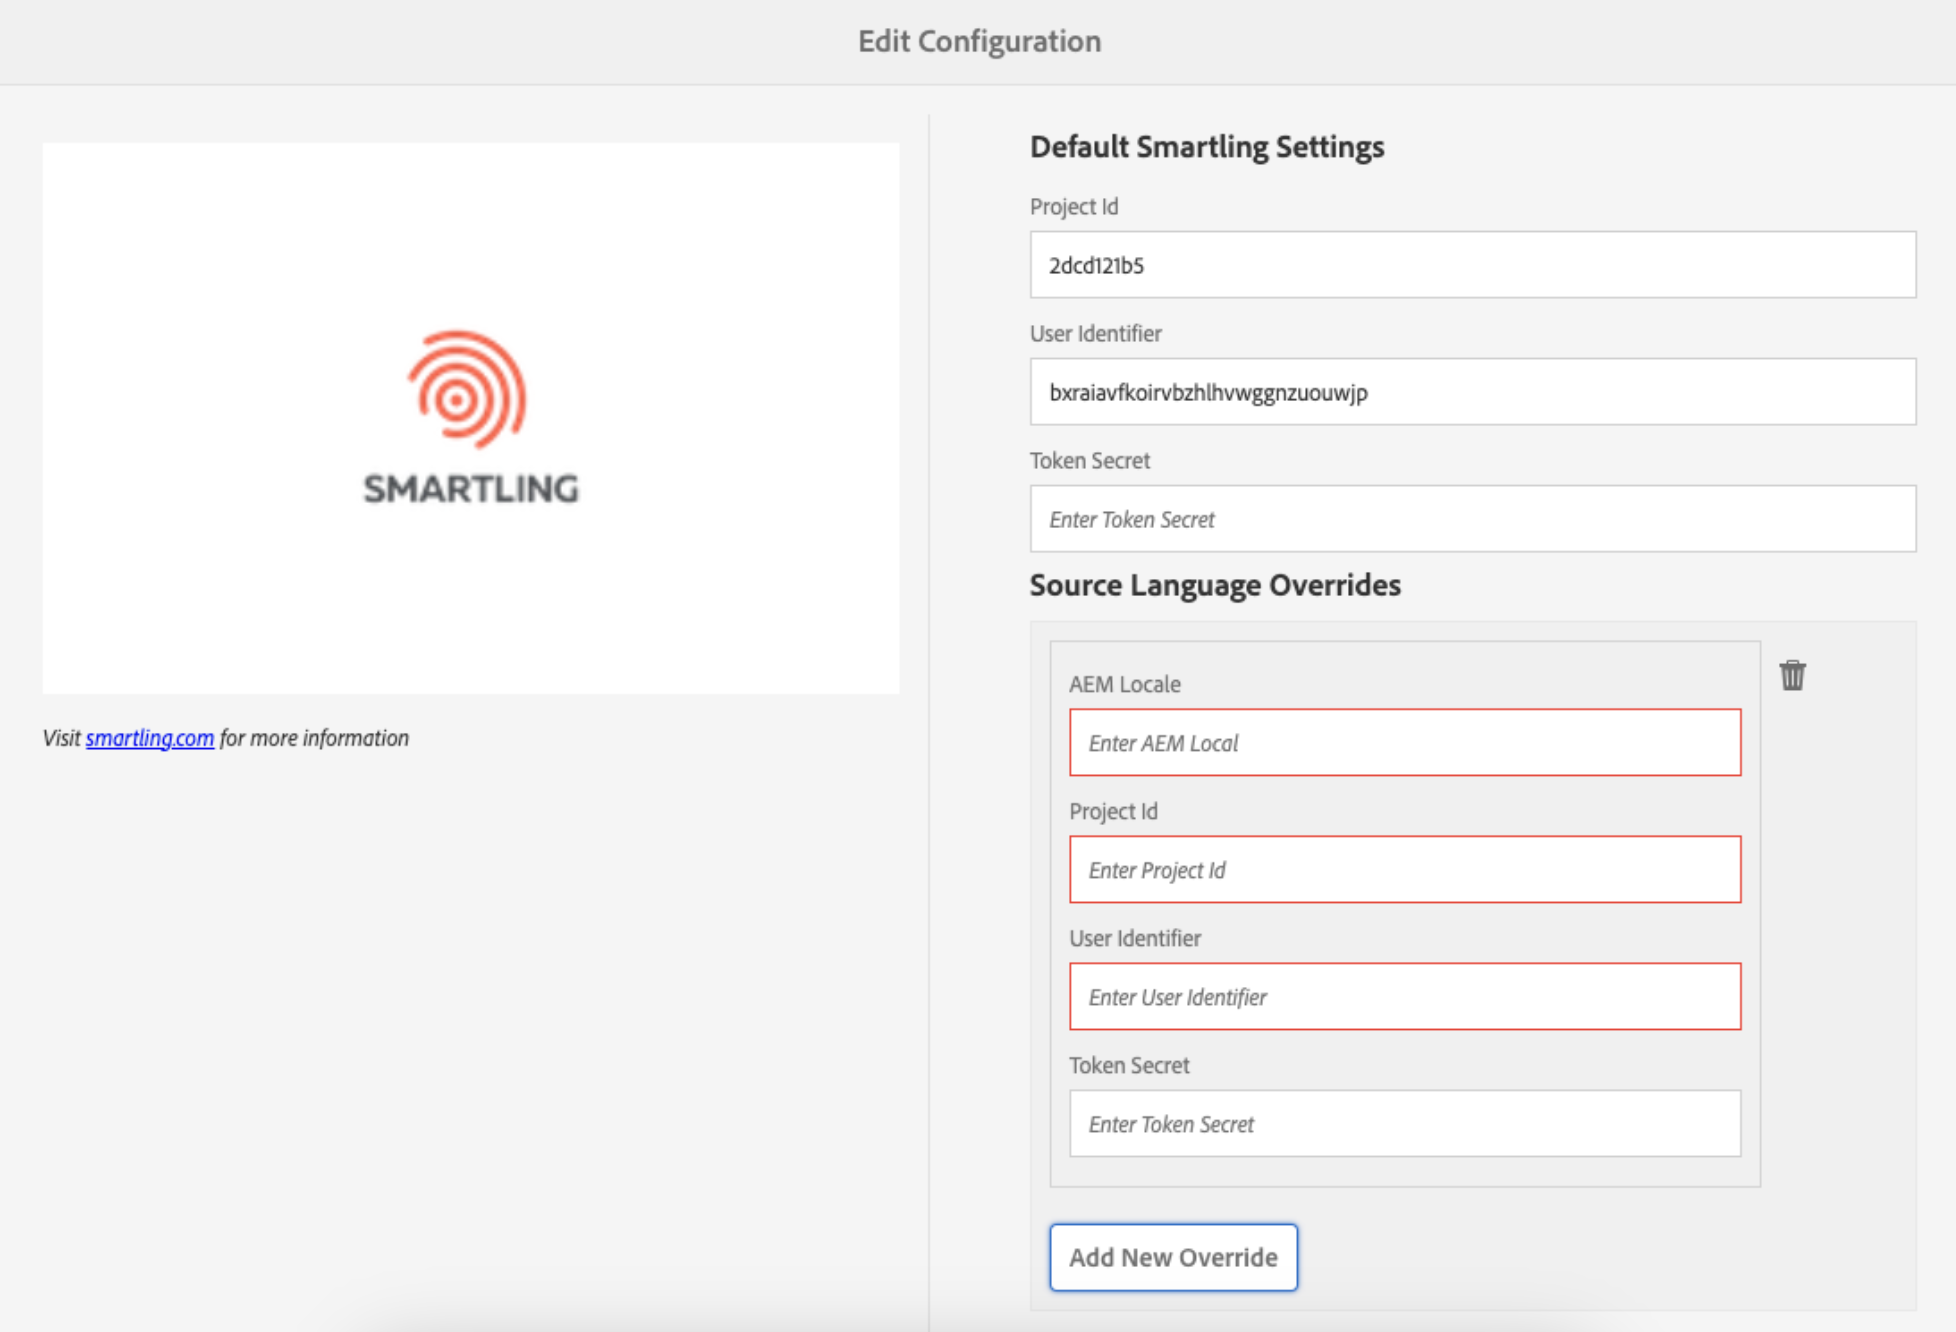Click the default User Identifier field

(x=1472, y=392)
